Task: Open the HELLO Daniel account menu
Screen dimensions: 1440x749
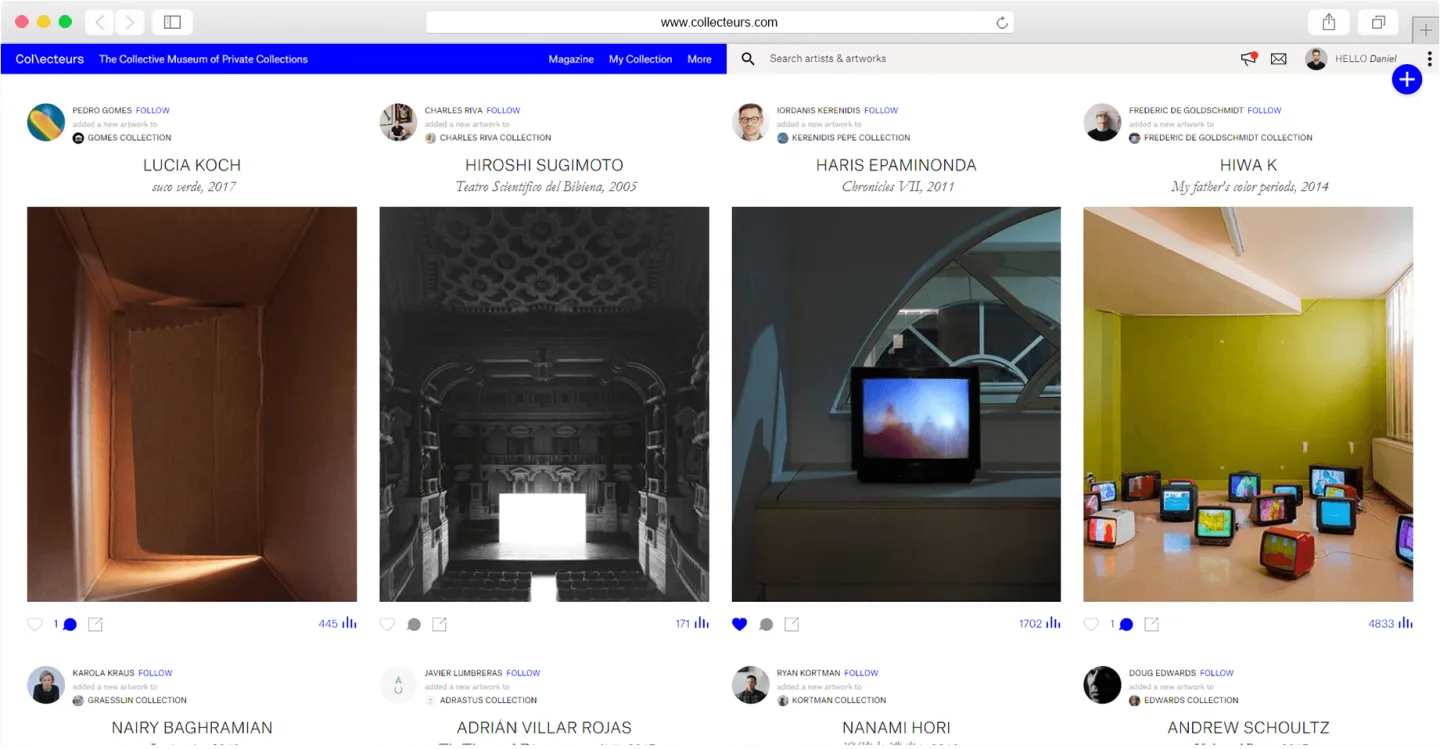Action: tap(1366, 59)
